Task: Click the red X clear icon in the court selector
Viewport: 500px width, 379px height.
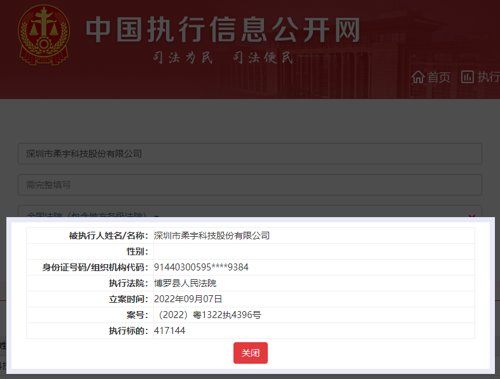Action: point(472,216)
